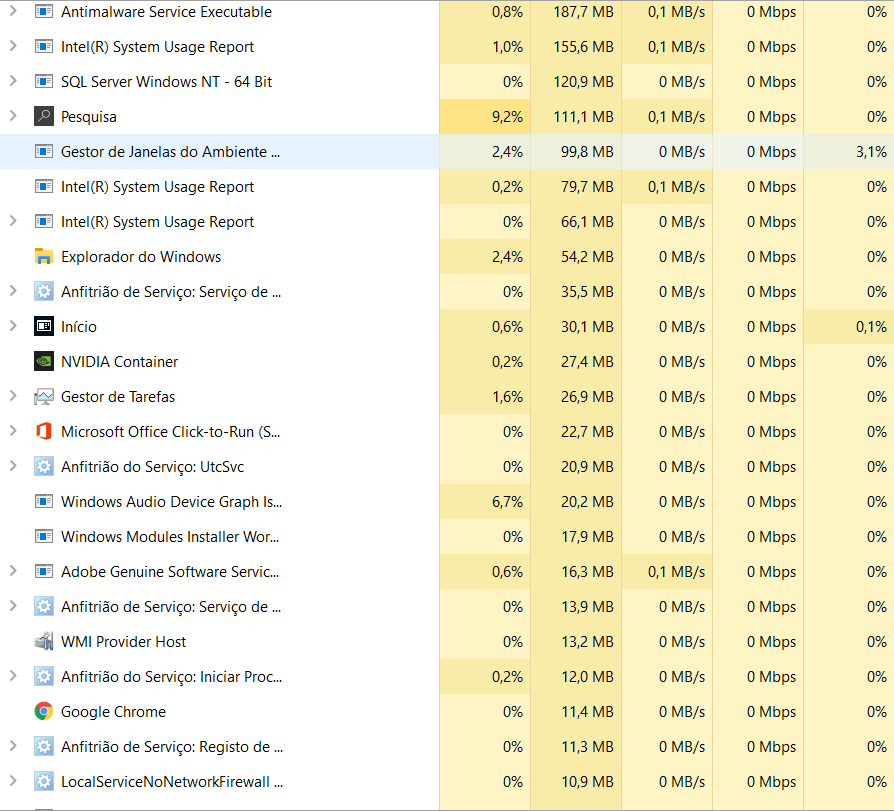Click the Windows Audio Device Graph icon
Viewport: 894px width, 811px height.
pyautogui.click(x=44, y=501)
